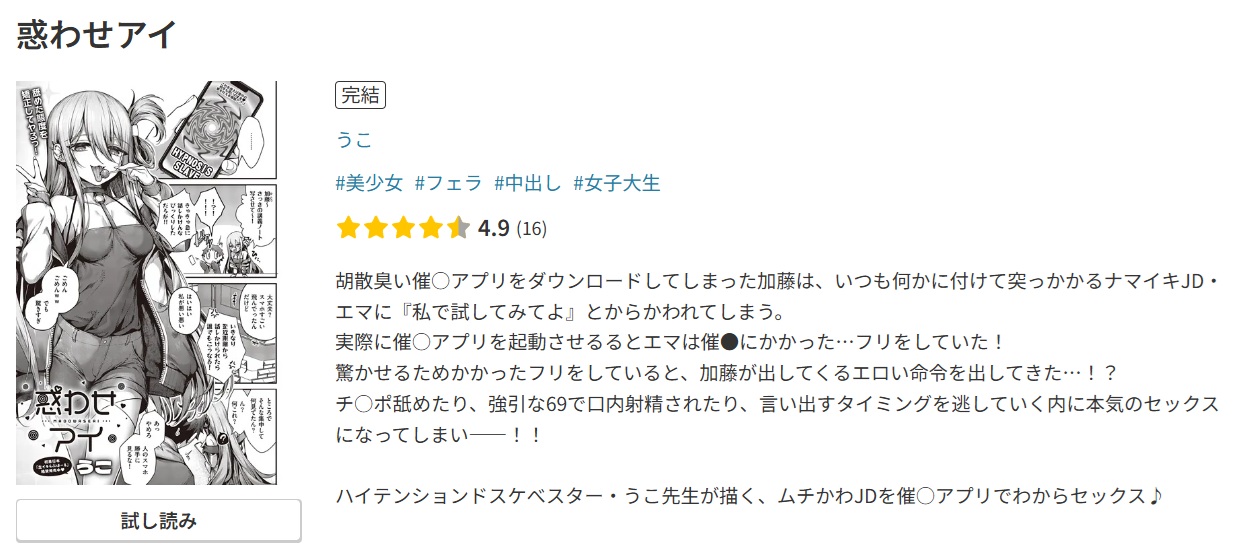Click the second rating star
The height and width of the screenshot is (559, 1245).
tap(376, 228)
